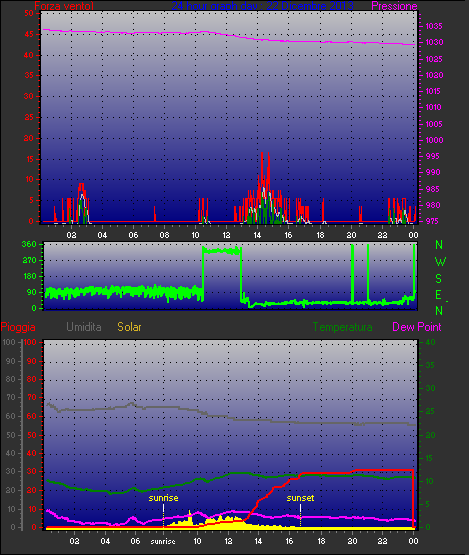The image size is (469, 555).
Task: Click the yellow solar radiation area near noon
Action: (223, 523)
